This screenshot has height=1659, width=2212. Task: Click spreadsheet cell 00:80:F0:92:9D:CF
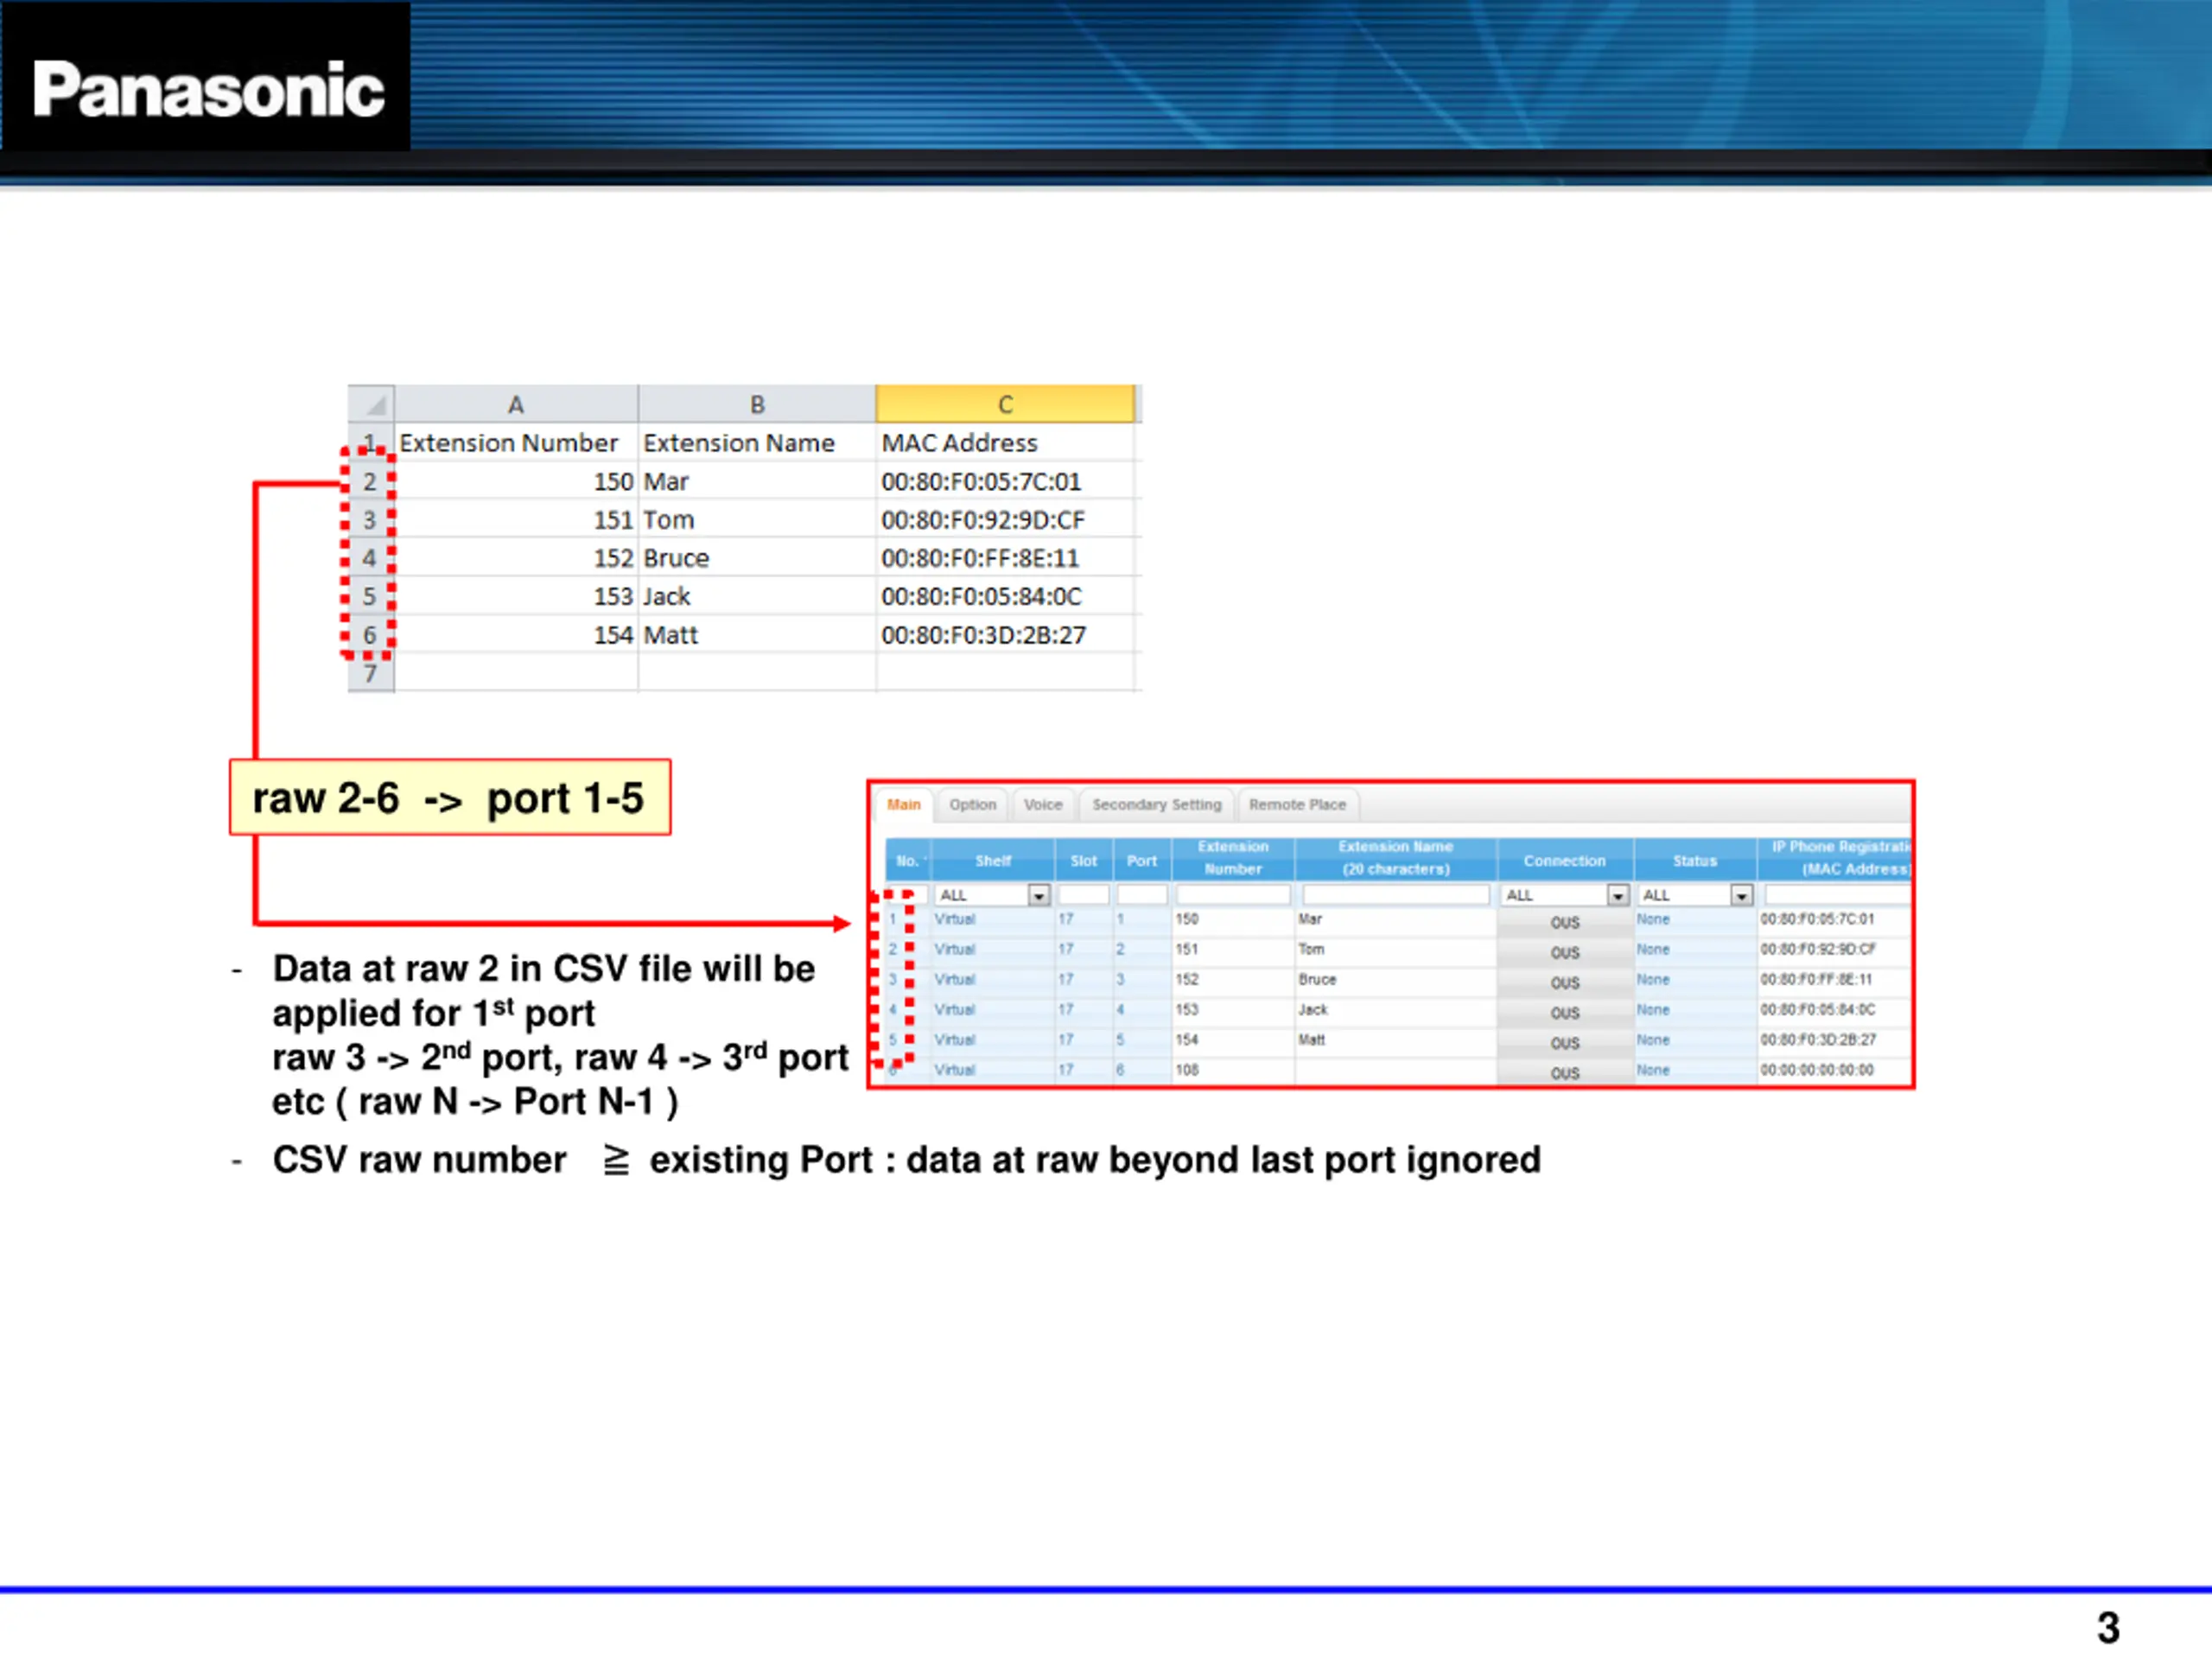[x=1005, y=520]
